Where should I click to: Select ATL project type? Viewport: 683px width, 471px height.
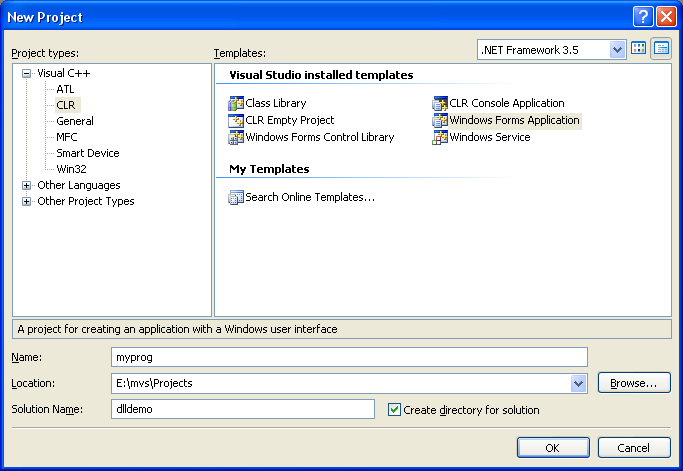tap(65, 89)
